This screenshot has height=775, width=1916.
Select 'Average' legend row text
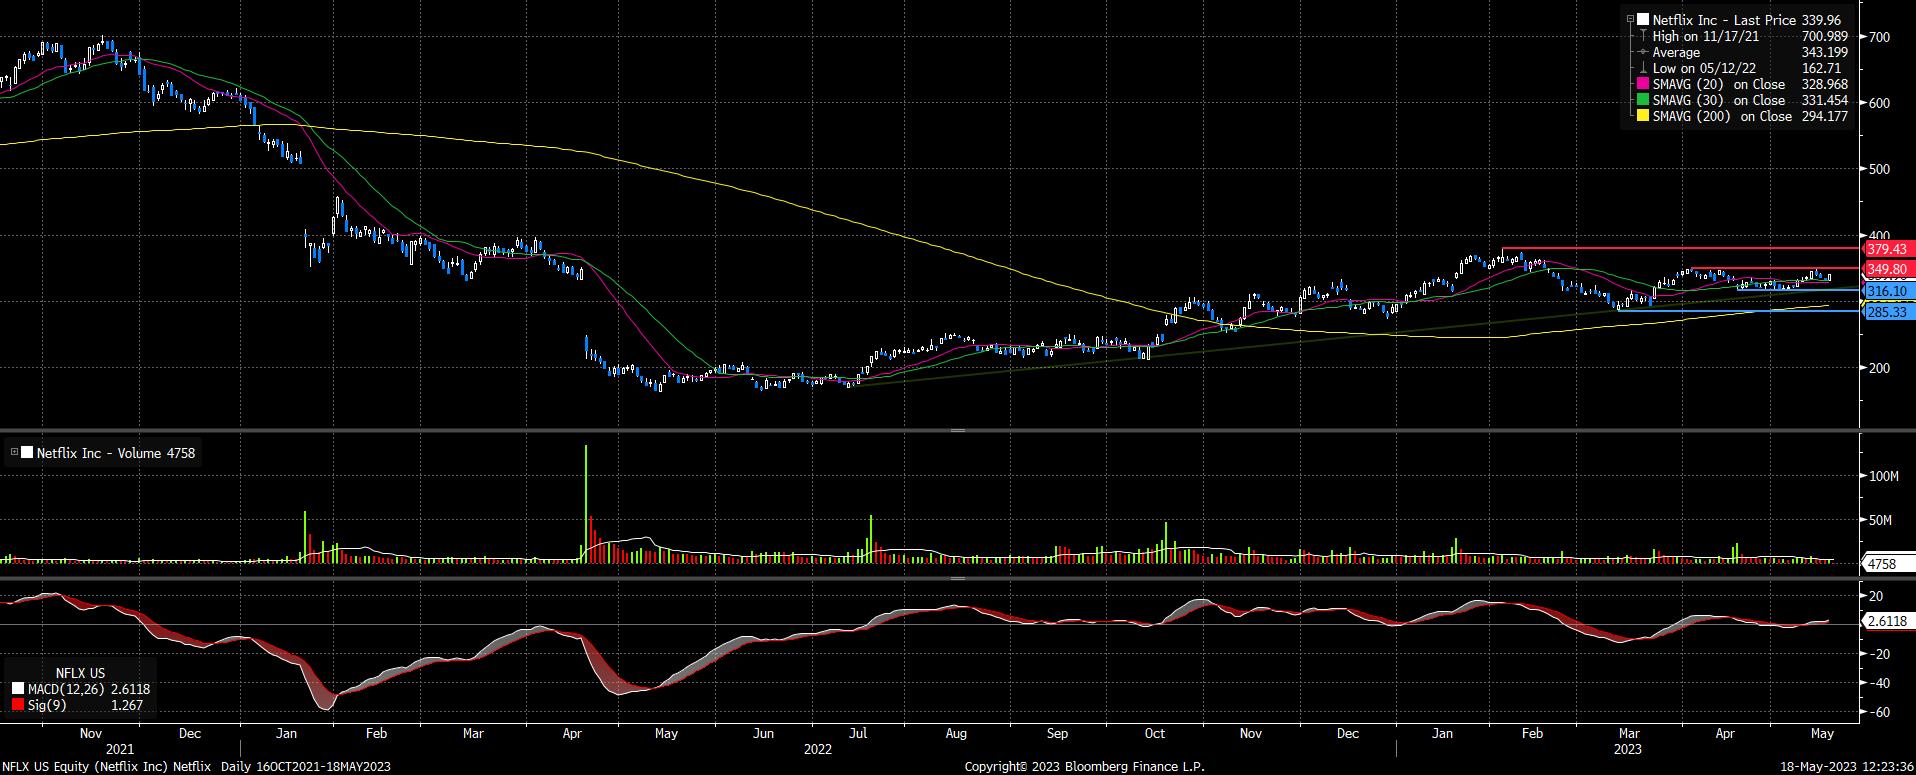coord(1676,52)
